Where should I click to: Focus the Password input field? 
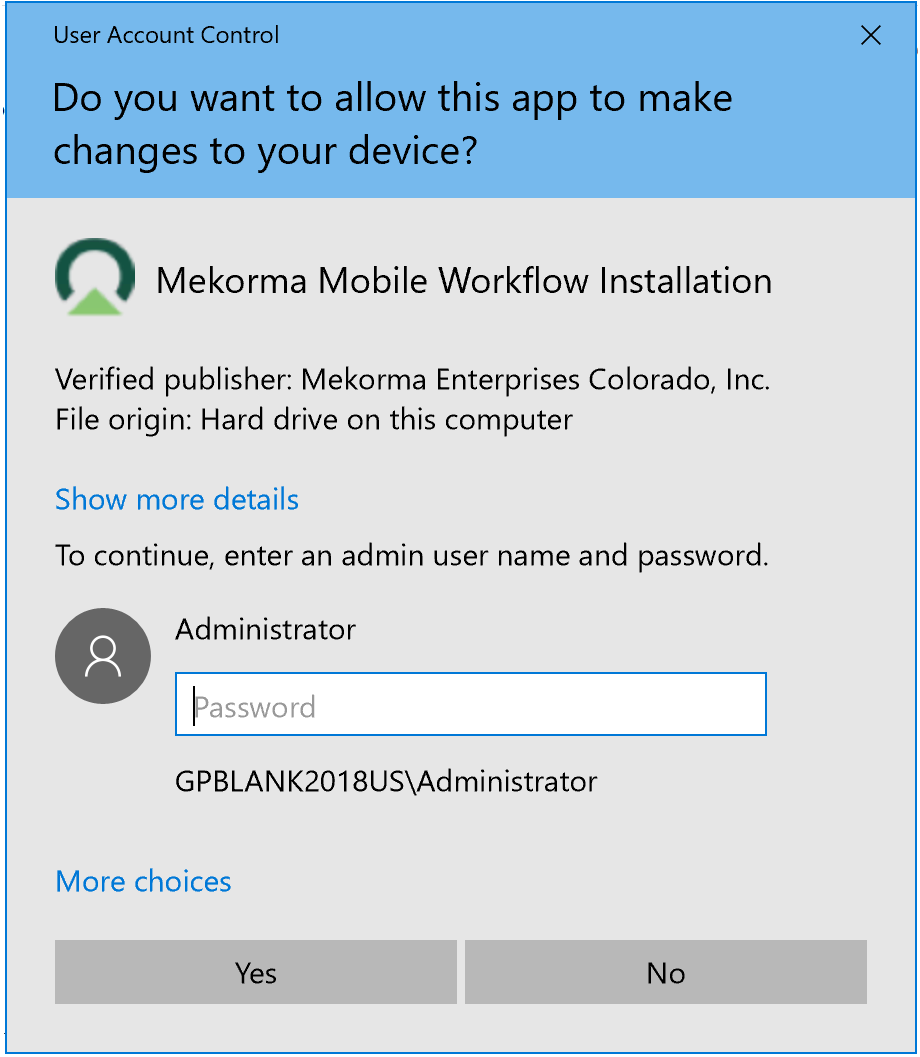[470, 705]
